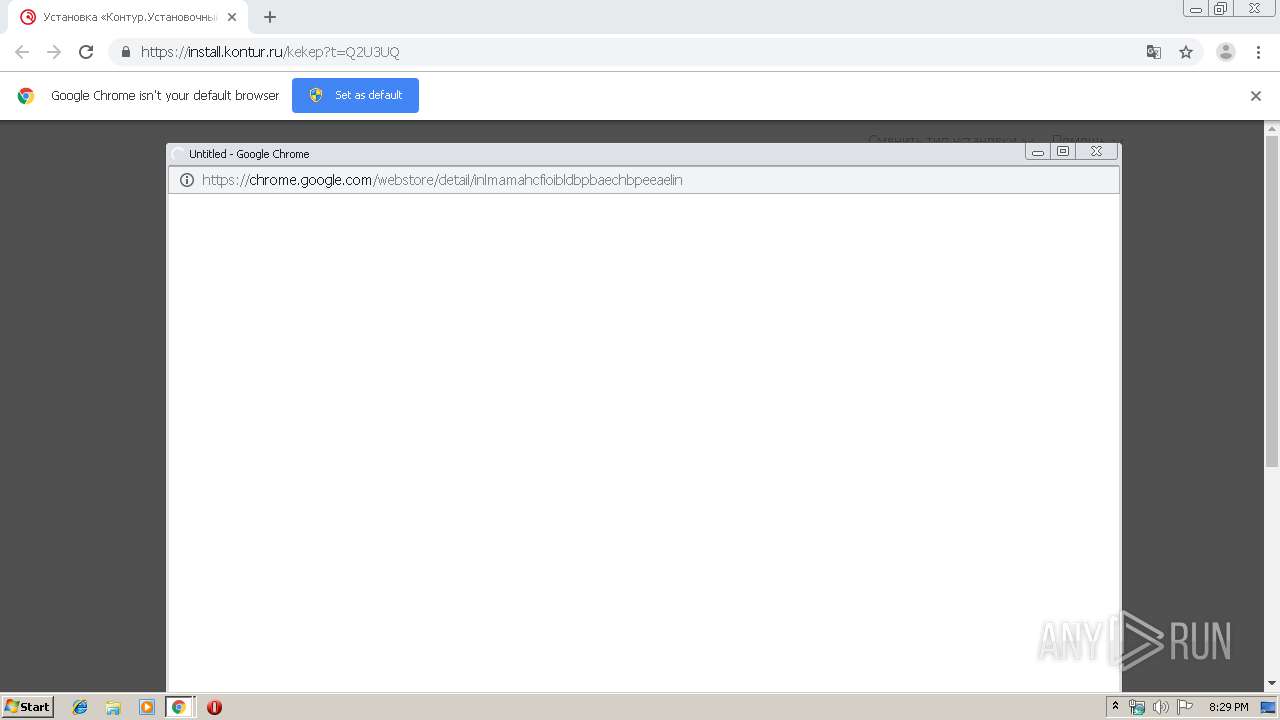Reload the page with the refresh icon
Viewport: 1280px width, 720px height.
point(86,52)
